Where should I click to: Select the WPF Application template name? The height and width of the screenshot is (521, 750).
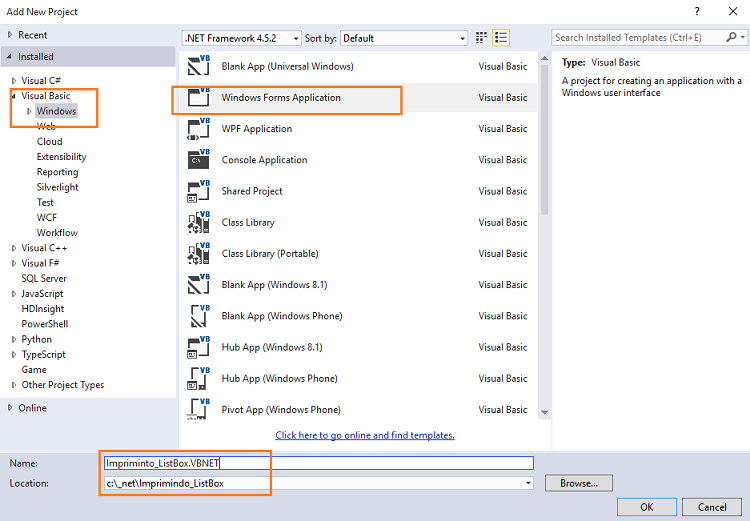click(x=256, y=129)
